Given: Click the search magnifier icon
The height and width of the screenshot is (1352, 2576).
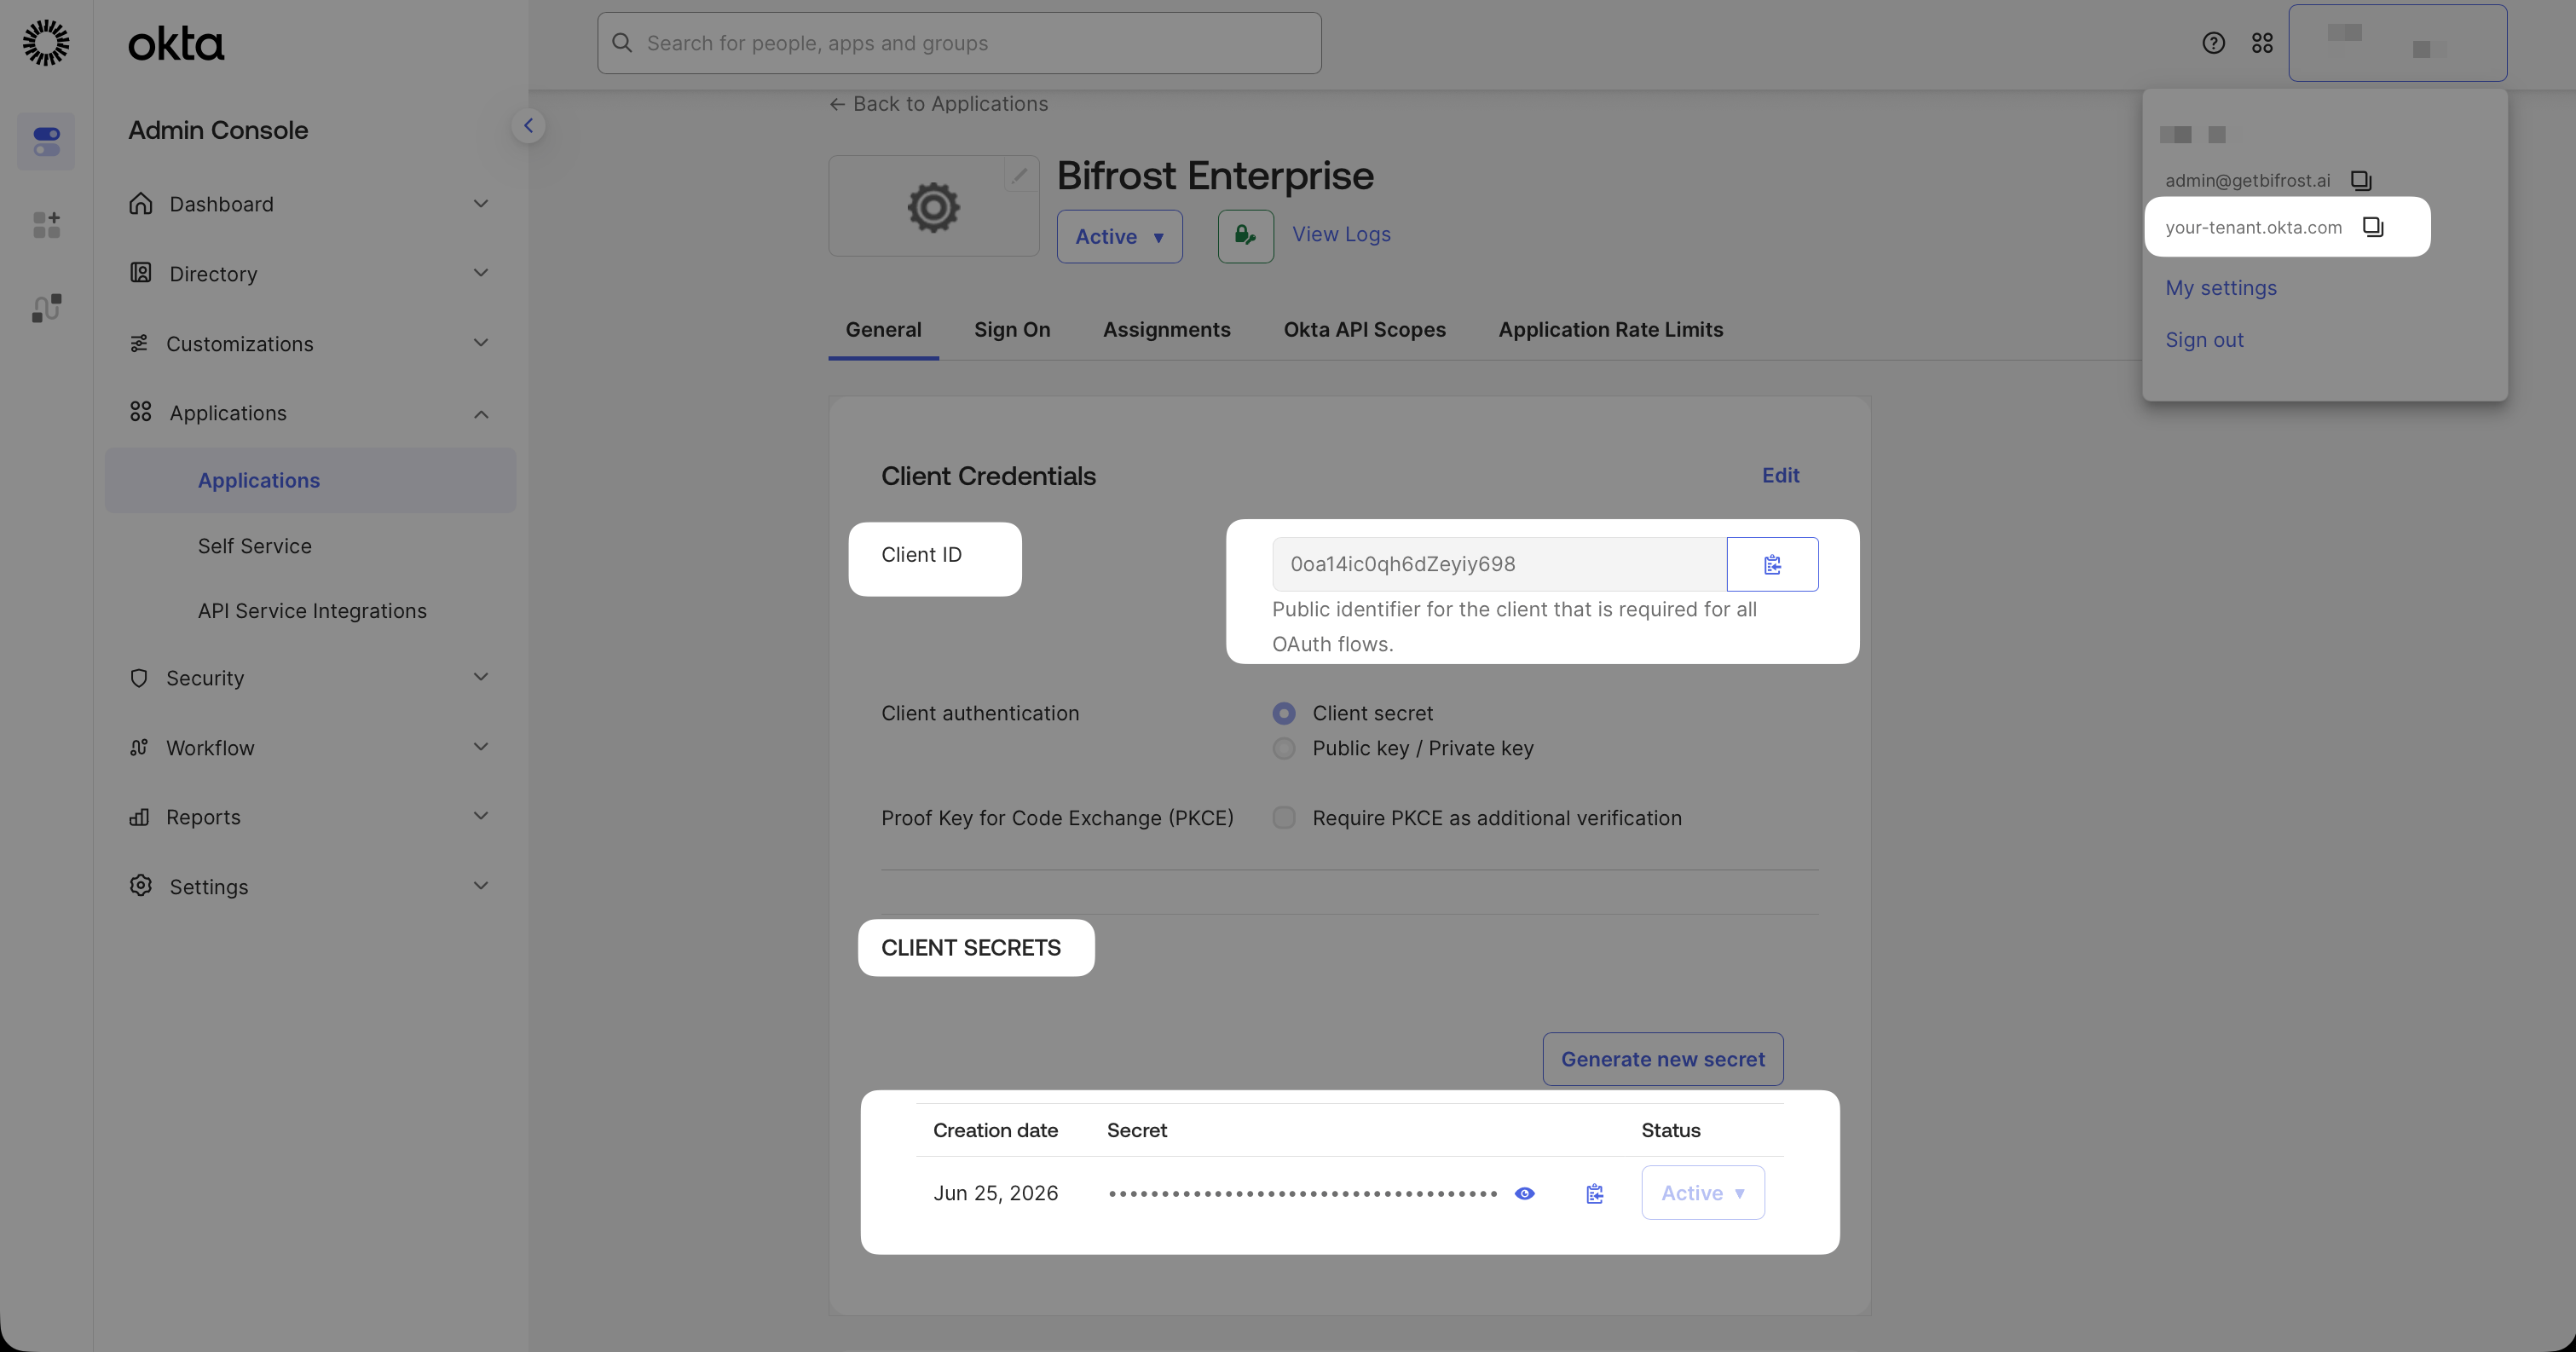Looking at the screenshot, I should [x=622, y=43].
